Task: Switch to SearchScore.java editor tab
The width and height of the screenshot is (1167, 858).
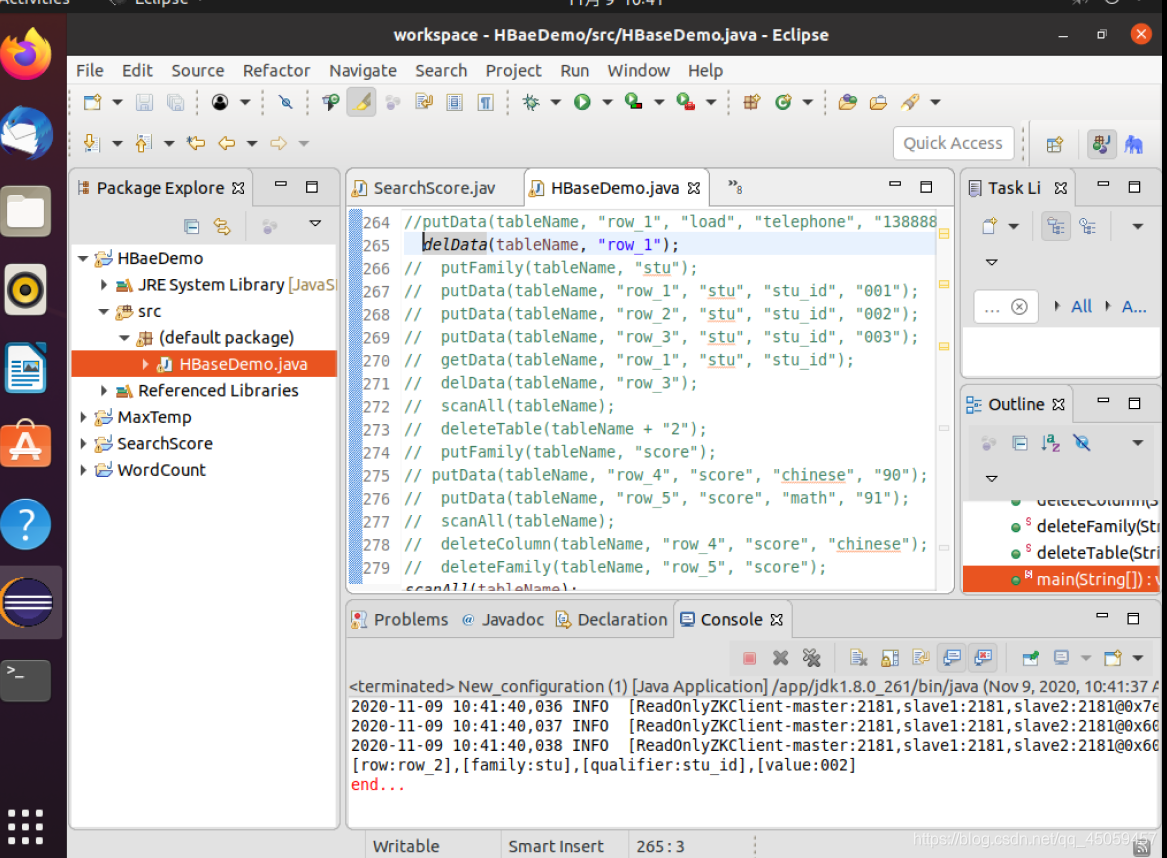Action: [434, 188]
